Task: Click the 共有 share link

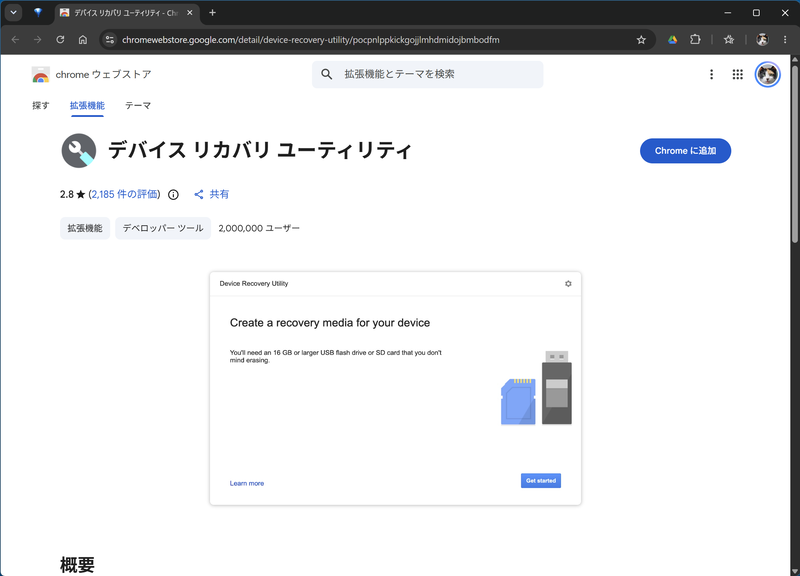Action: (x=211, y=194)
